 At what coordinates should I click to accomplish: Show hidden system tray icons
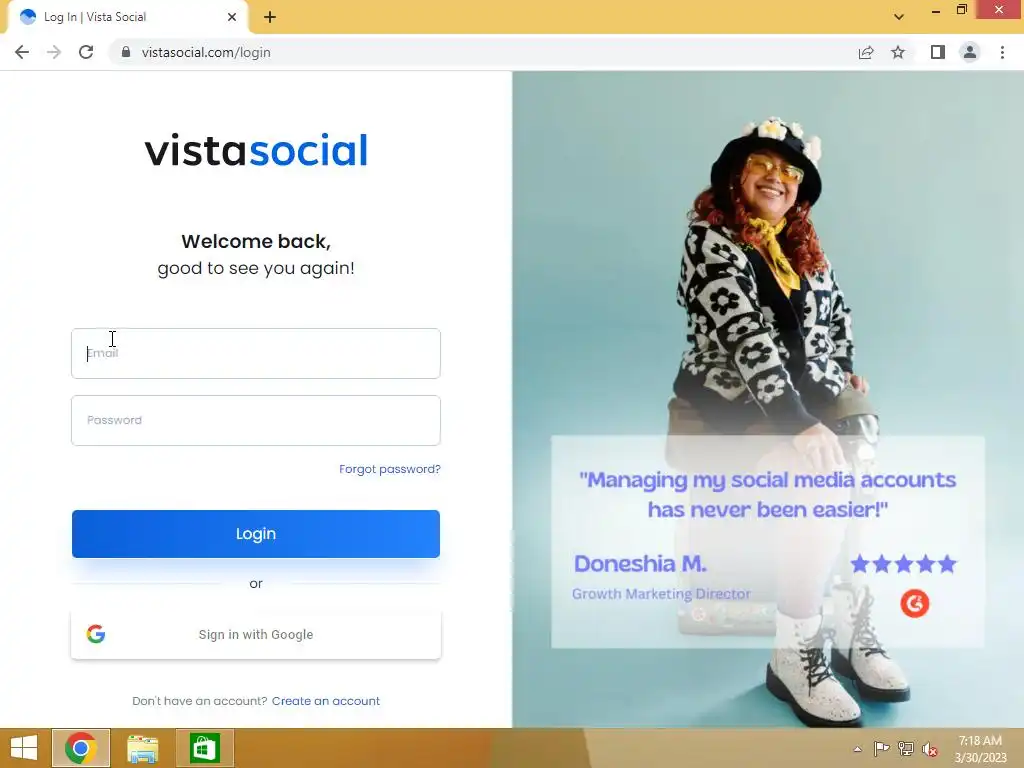857,749
